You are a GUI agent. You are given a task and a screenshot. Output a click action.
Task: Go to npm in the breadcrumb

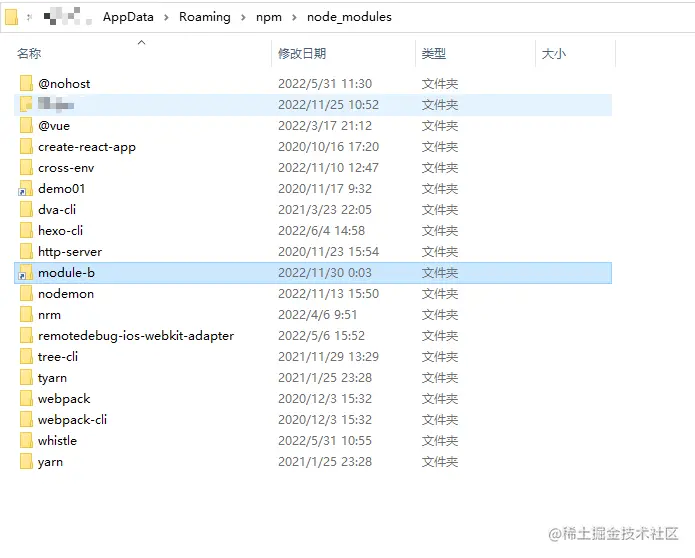point(269,17)
